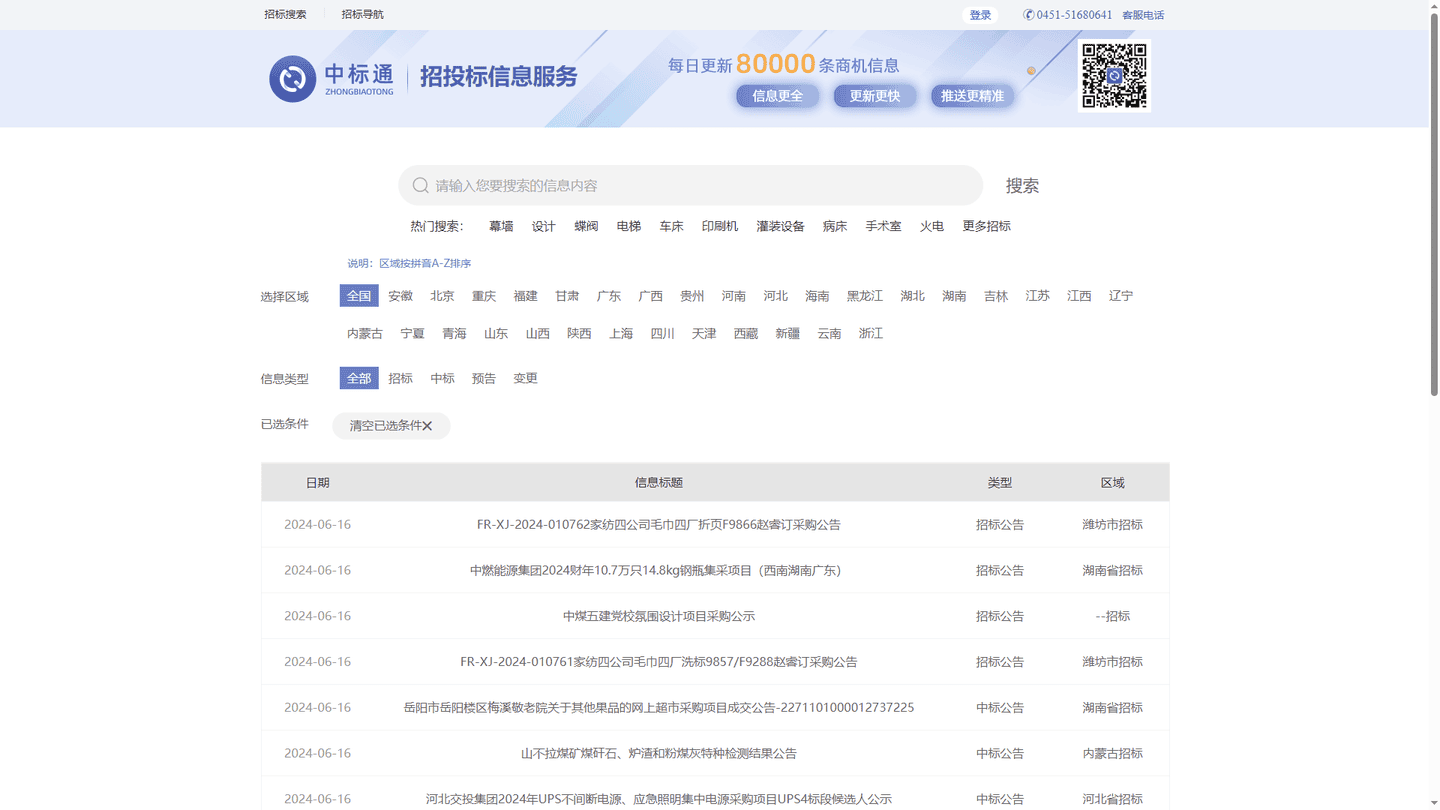Open 中燃能源集团2024财年钢瓶集采项目 notice
The image size is (1440, 810).
coord(658,570)
